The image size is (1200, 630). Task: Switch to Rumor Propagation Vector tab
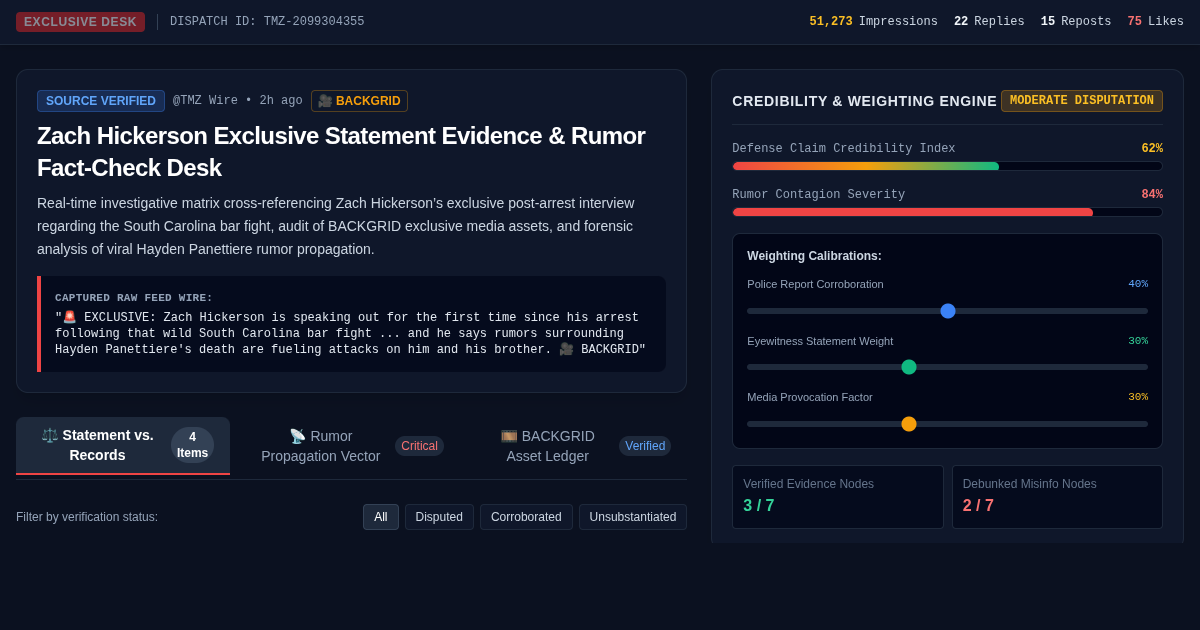click(351, 446)
